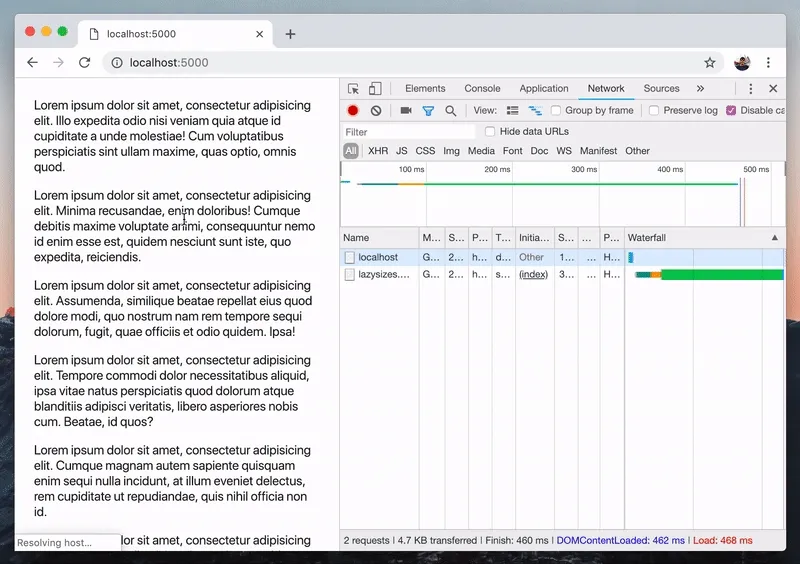Viewport: 800px width, 564px height.
Task: Click the inspect element picker icon
Action: click(353, 89)
